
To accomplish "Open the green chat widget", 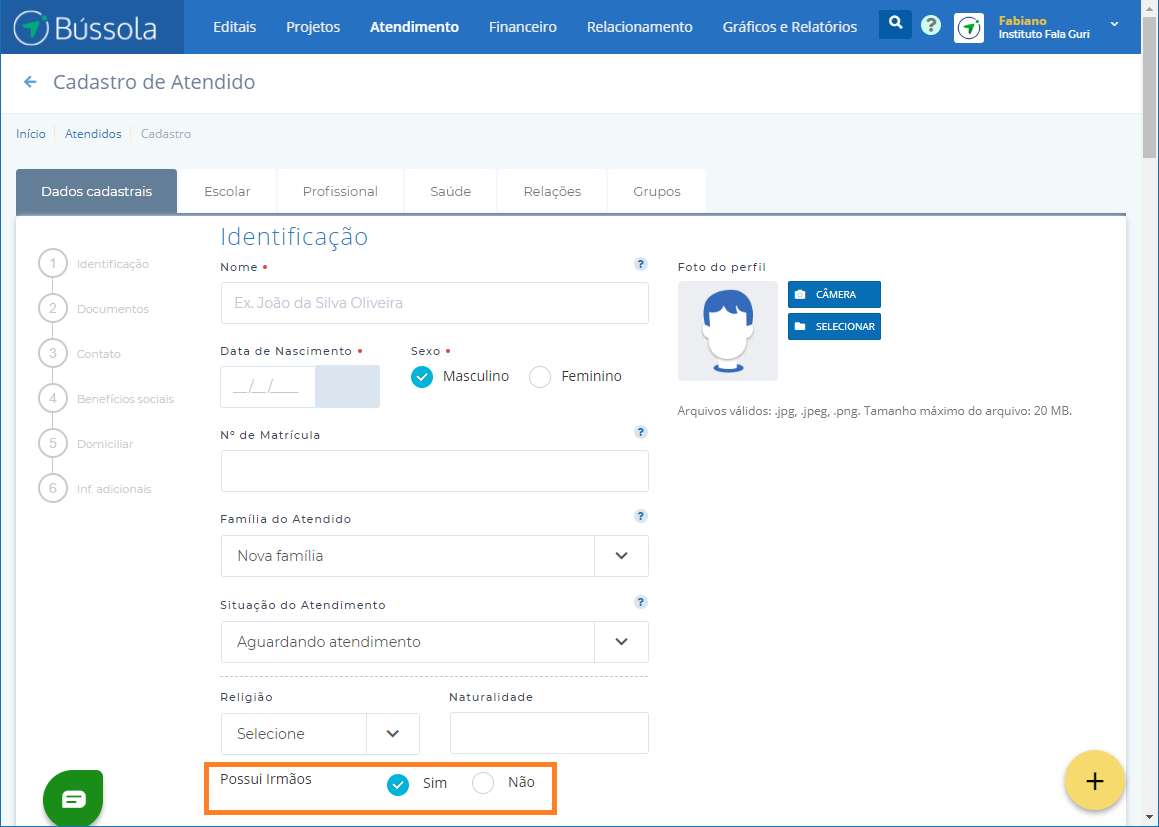I will (74, 798).
